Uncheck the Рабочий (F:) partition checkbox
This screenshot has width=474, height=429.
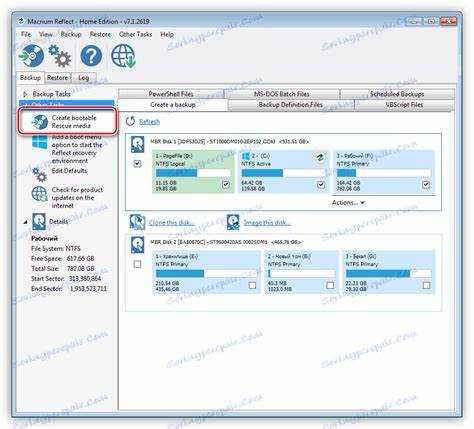[x=426, y=184]
